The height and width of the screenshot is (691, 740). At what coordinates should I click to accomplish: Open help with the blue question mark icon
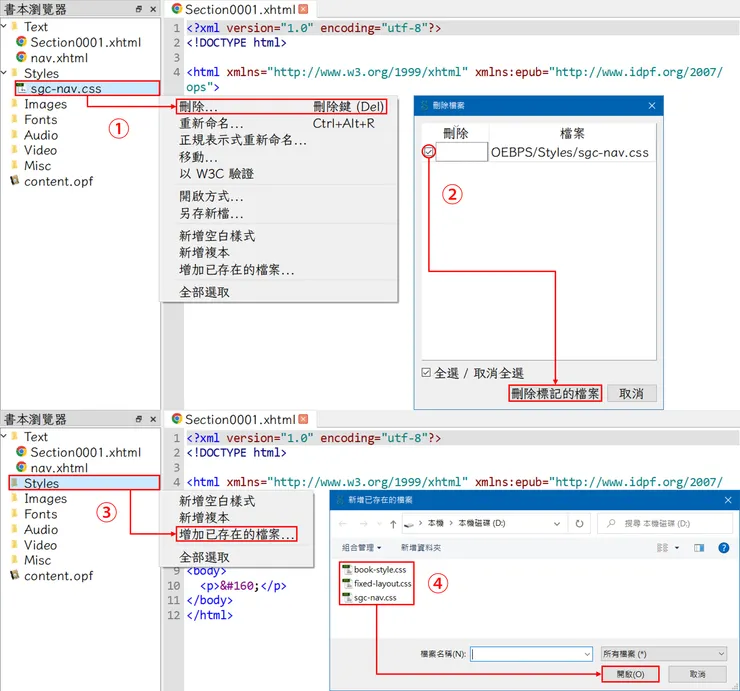pos(723,548)
